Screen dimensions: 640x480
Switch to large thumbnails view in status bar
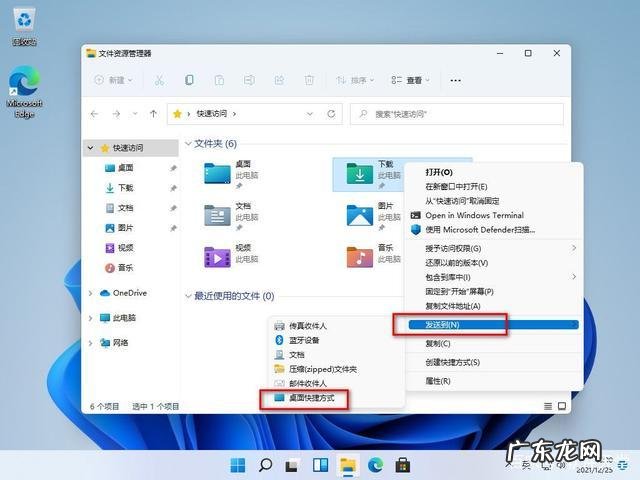click(562, 406)
